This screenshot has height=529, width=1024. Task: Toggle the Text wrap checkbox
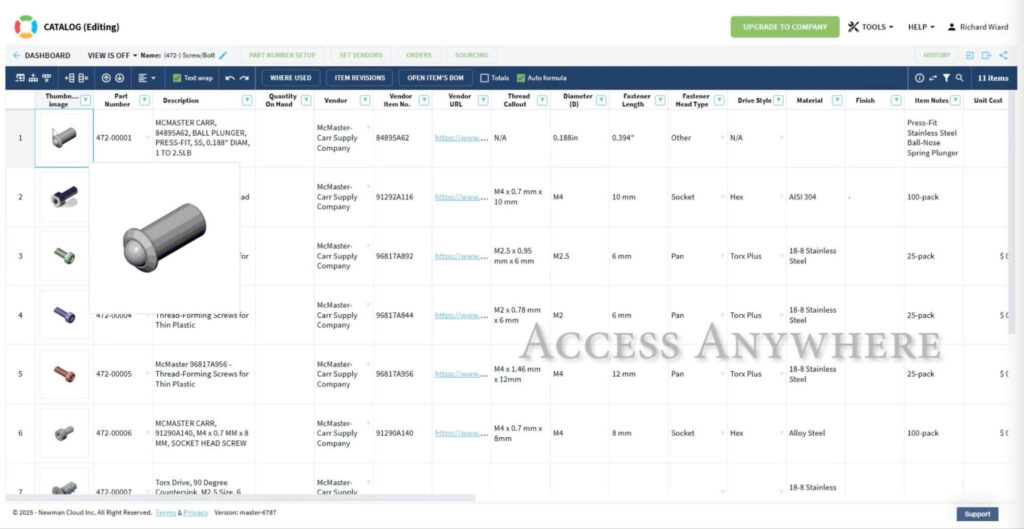[x=176, y=78]
